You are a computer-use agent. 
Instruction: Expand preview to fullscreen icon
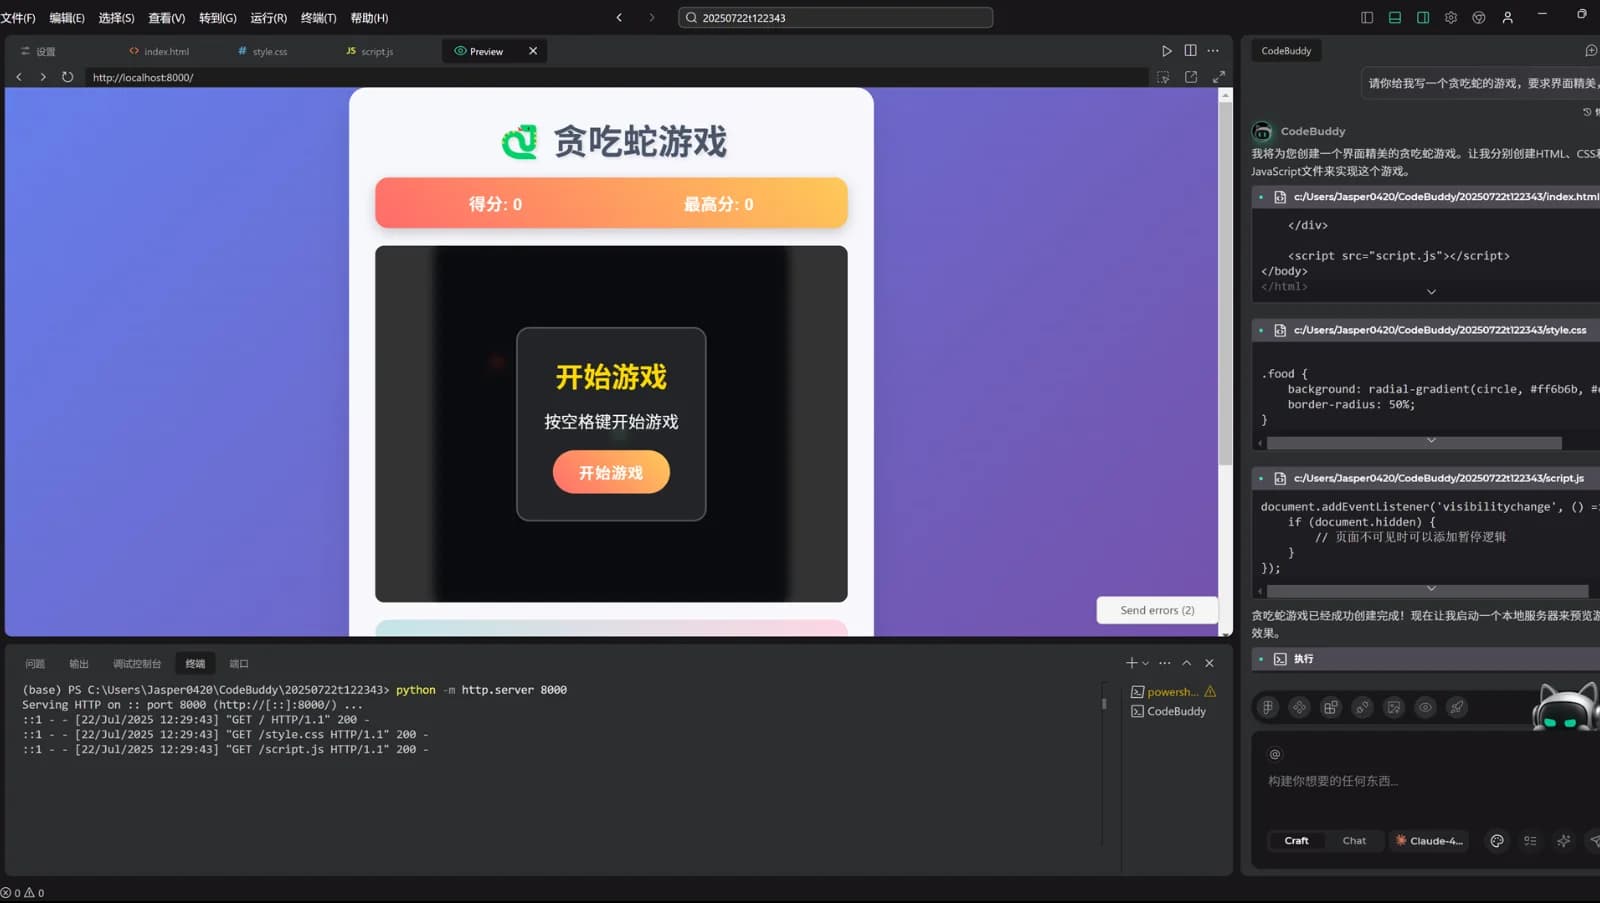(1219, 77)
